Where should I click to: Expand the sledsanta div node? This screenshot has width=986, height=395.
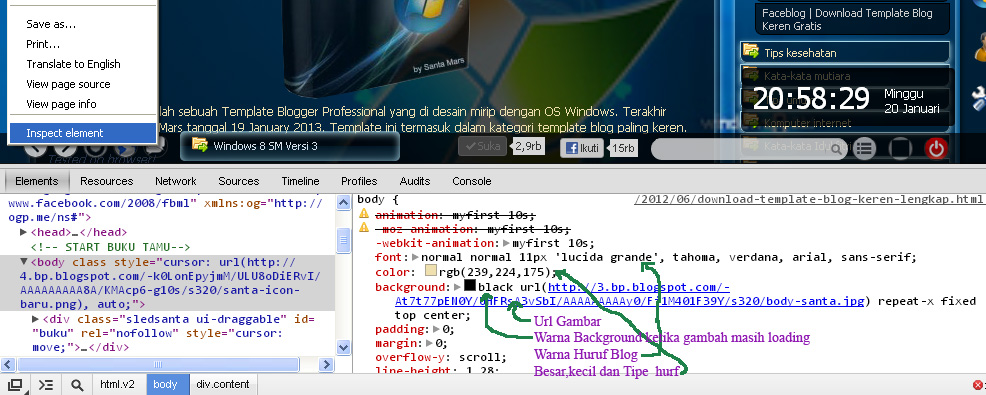click(x=35, y=319)
